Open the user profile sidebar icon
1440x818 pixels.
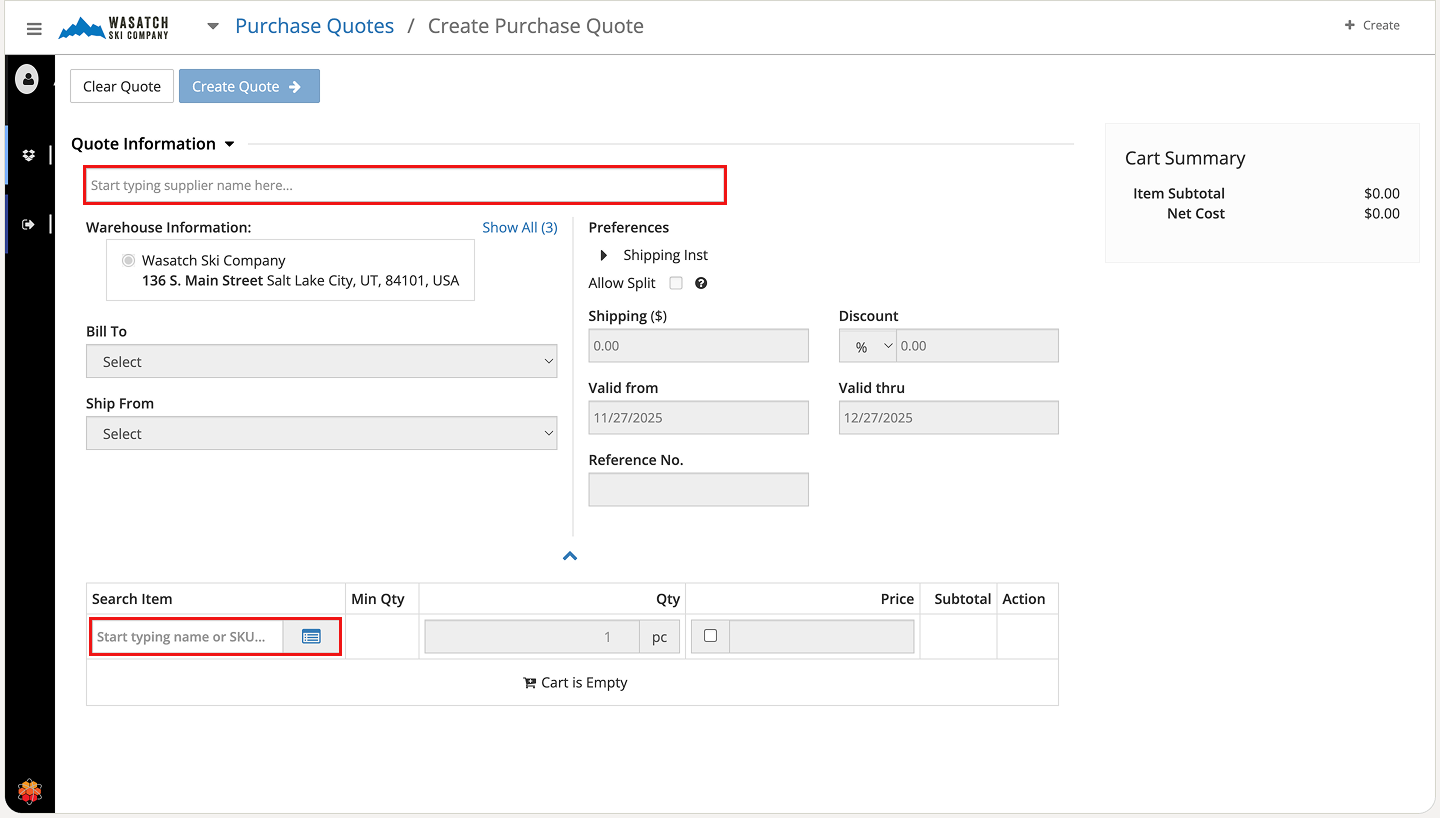(27, 79)
